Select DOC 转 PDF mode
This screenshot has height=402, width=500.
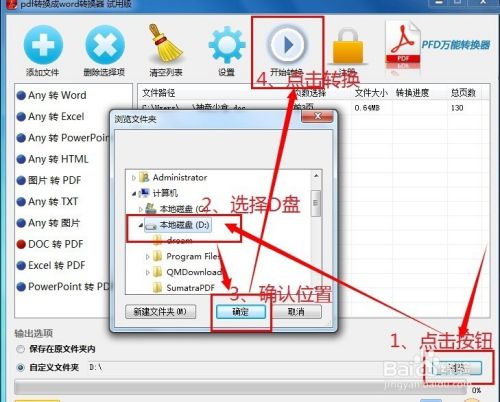(50, 244)
